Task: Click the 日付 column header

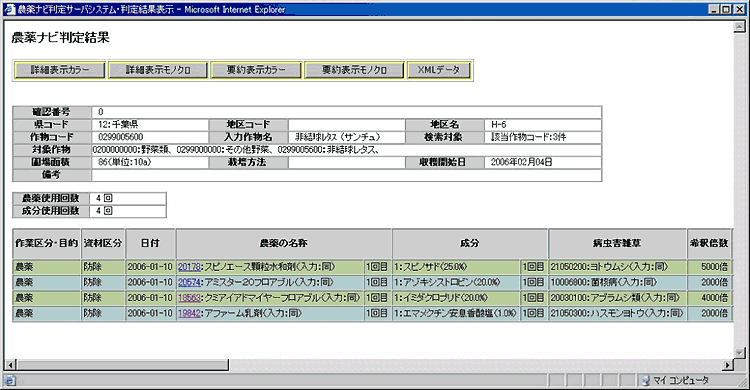Action: tap(150, 244)
